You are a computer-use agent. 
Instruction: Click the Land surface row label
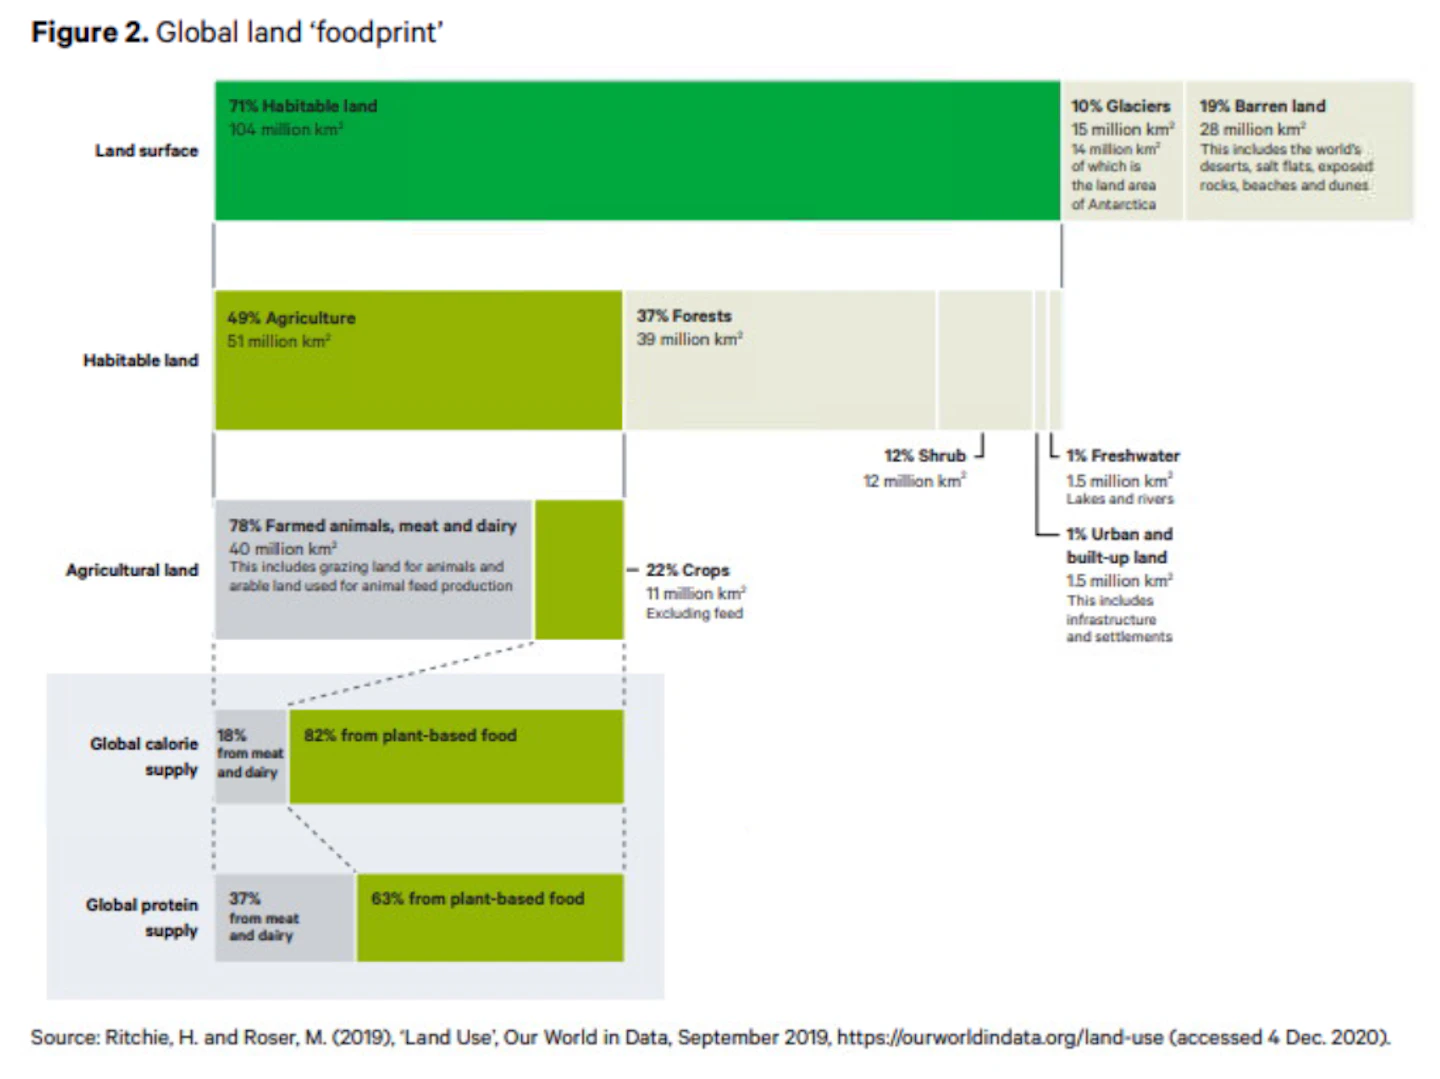[x=146, y=151]
